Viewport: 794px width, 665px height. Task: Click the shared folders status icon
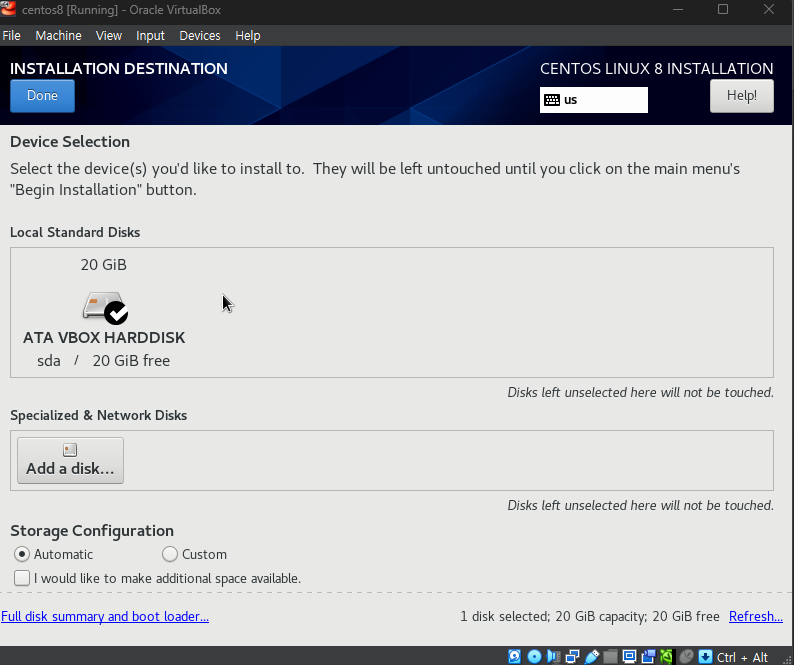click(610, 656)
